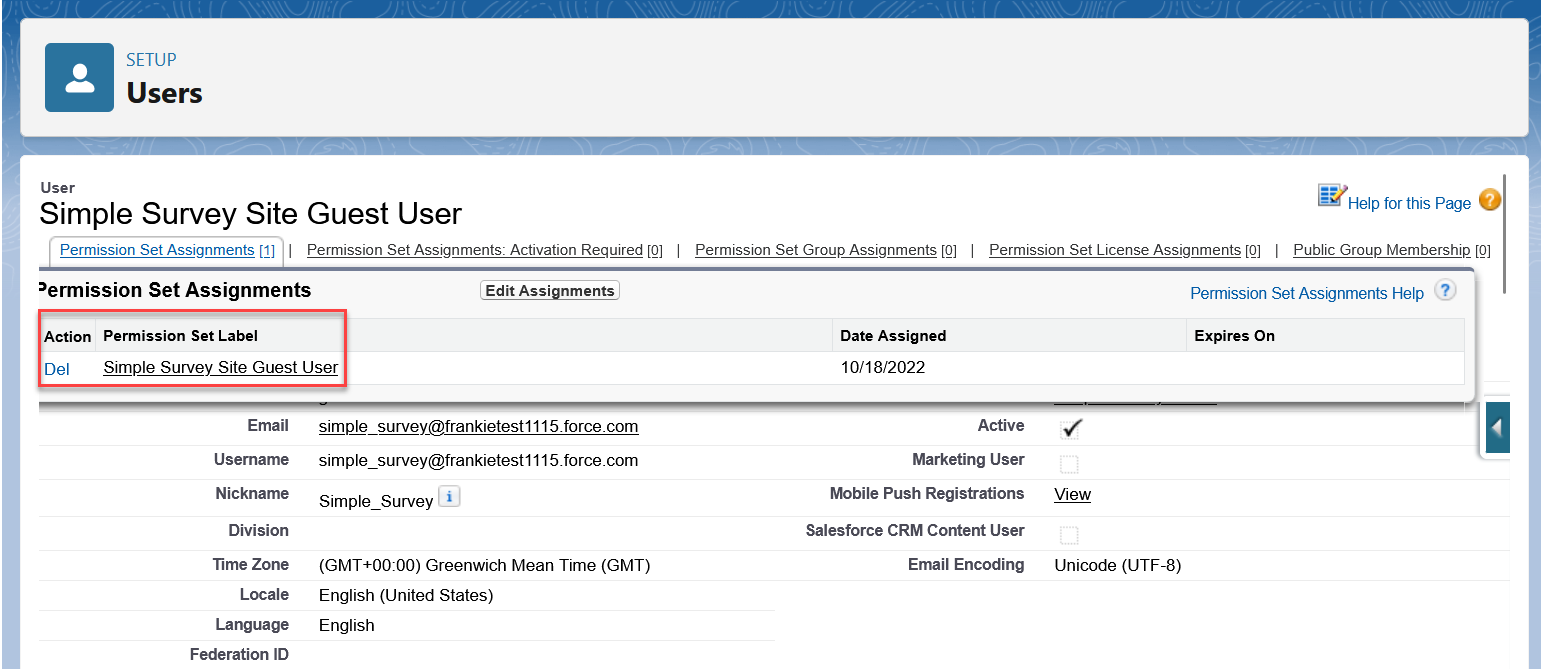Click the Unicode (UTF-8) email encoding value

pyautogui.click(x=1118, y=565)
